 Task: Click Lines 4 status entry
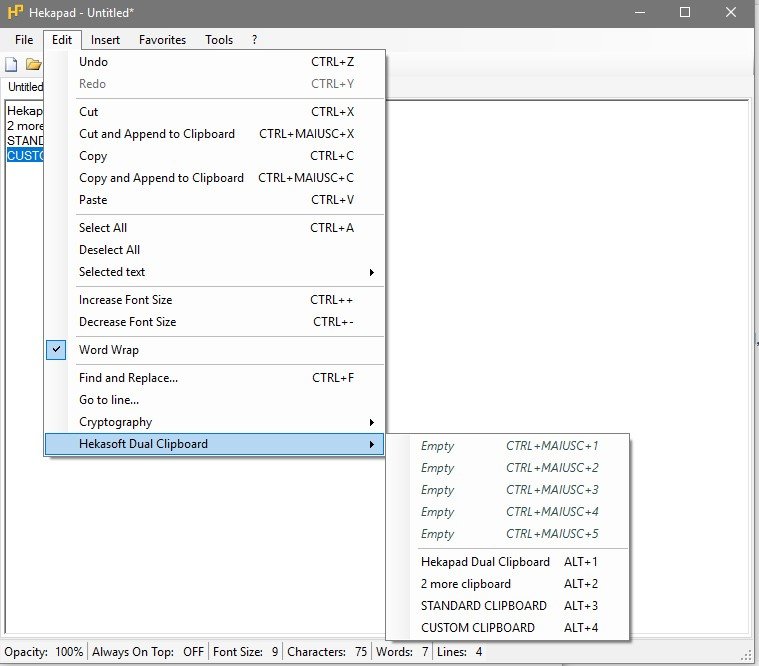tap(459, 651)
